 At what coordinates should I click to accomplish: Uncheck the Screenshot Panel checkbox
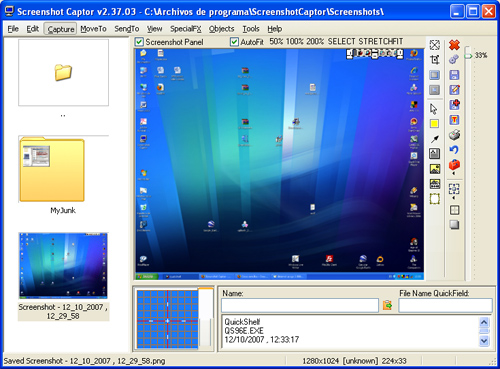point(139,42)
